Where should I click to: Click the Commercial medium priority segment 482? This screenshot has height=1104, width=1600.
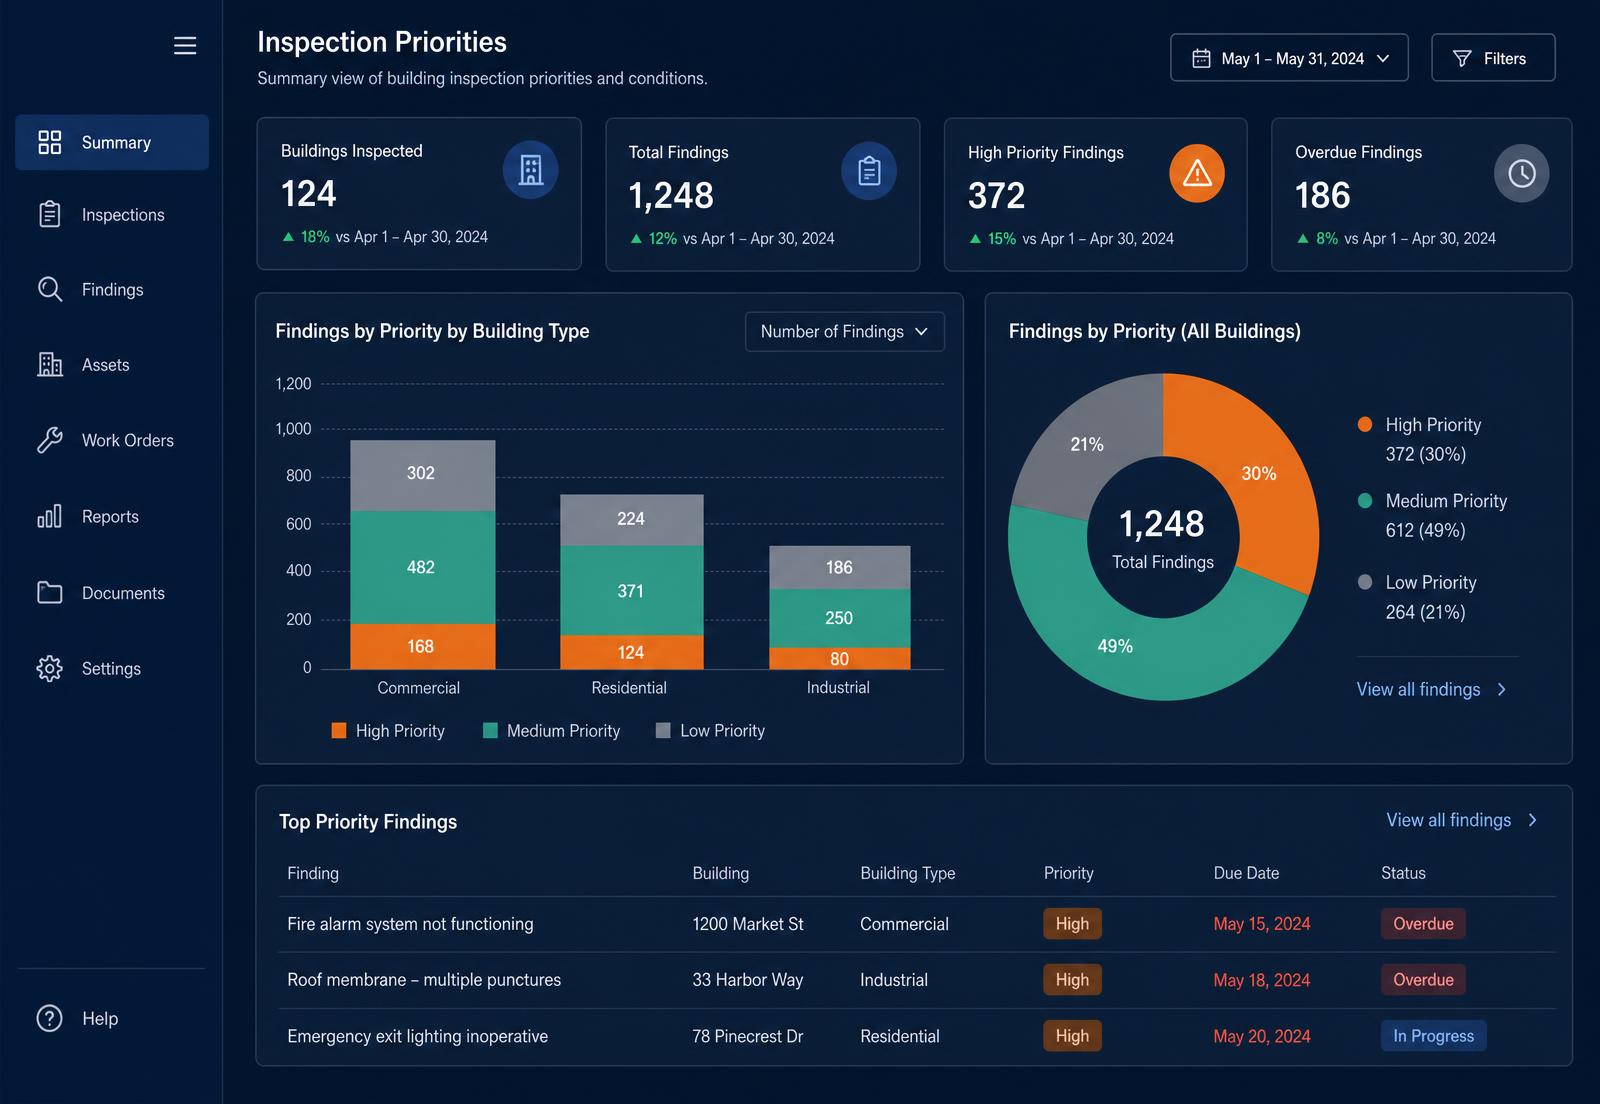422,568
